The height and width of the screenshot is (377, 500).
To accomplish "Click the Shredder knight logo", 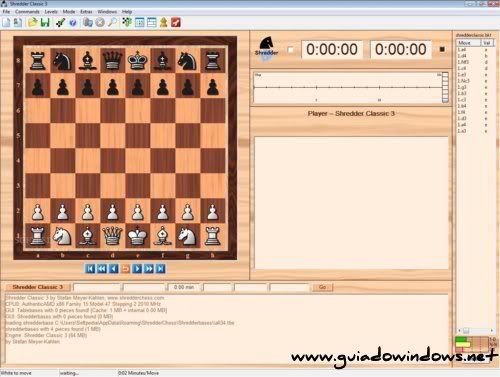I will coord(266,47).
